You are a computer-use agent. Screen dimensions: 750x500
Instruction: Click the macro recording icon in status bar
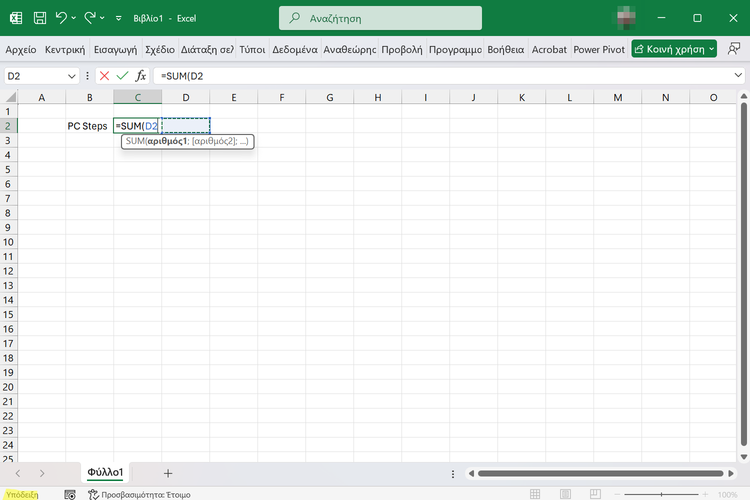point(70,494)
